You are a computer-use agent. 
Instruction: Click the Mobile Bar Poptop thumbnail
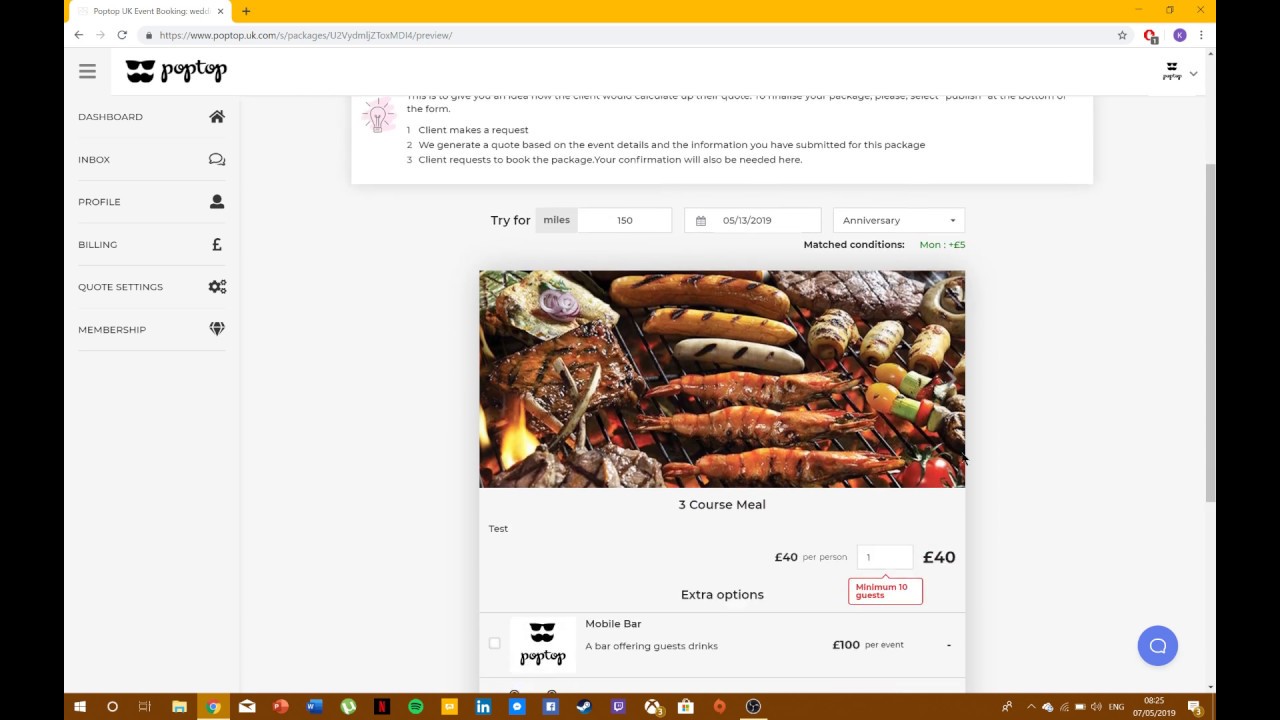point(542,644)
